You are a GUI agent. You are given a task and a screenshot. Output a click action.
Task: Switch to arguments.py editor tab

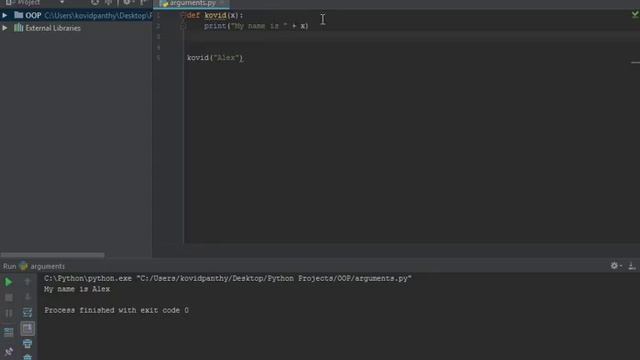tap(191, 3)
